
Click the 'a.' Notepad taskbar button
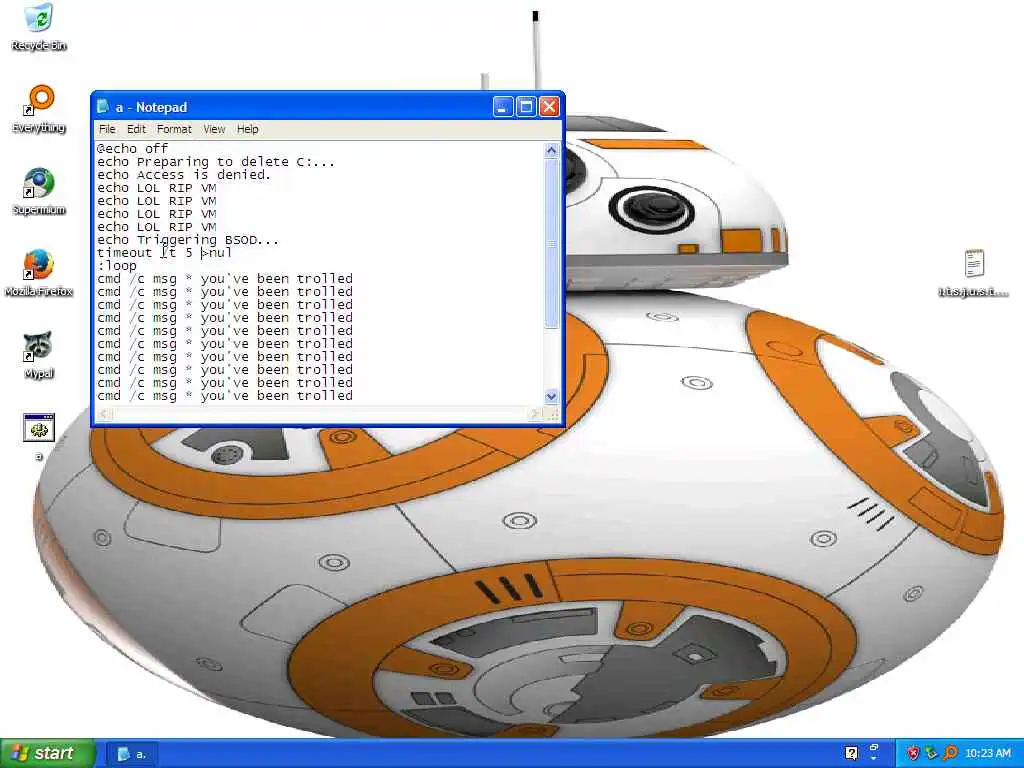point(133,754)
